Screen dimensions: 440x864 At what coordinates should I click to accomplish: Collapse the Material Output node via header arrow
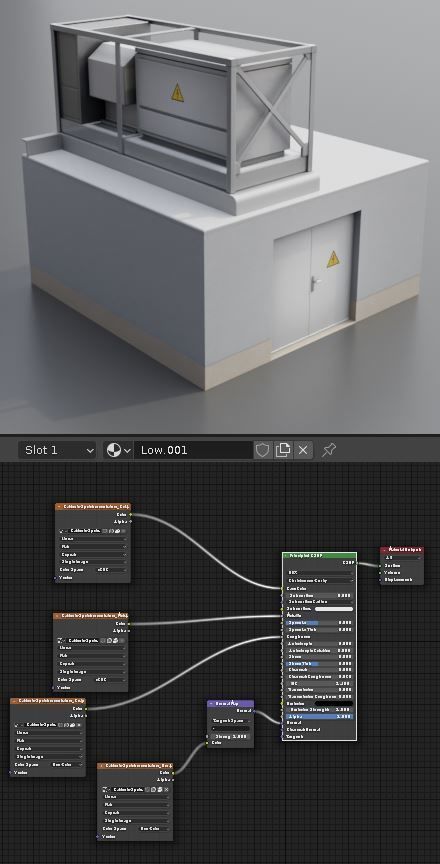click(384, 550)
